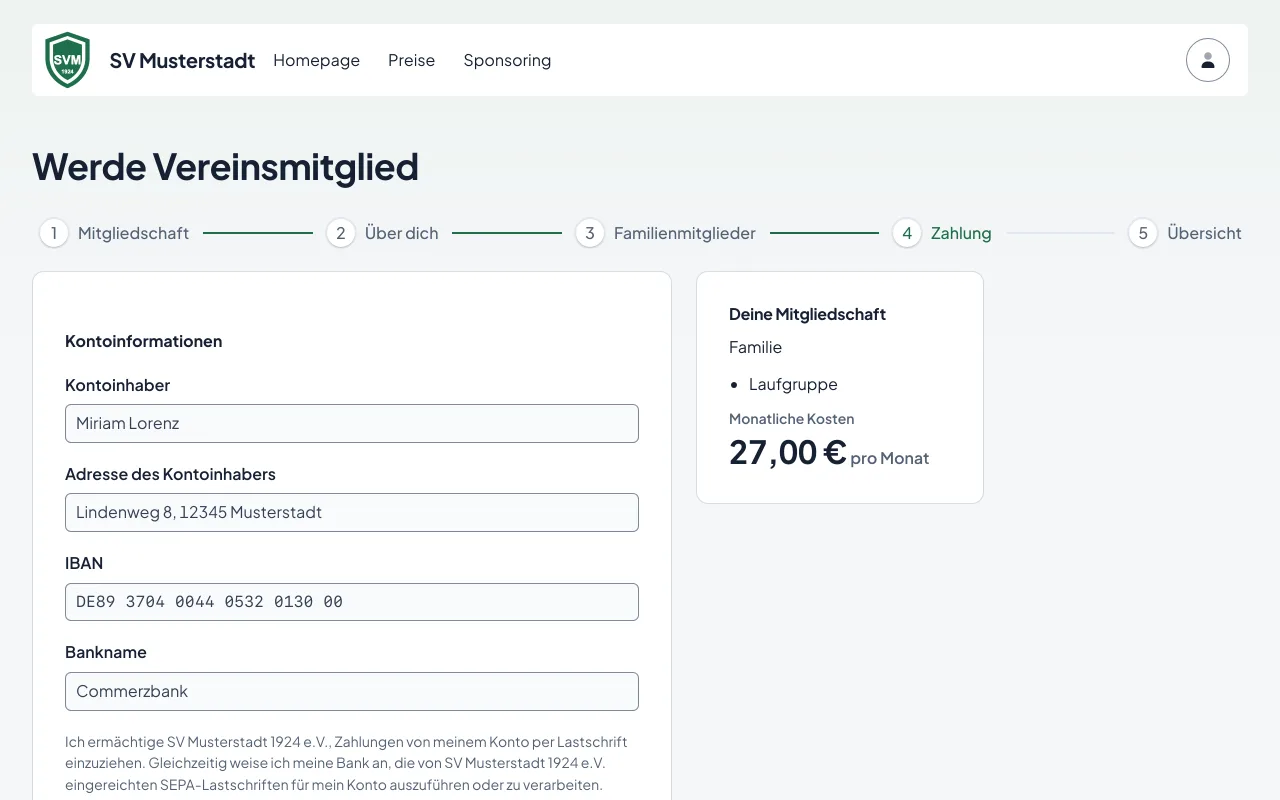Return to step 3 Familienmitglieder
Viewport: 1280px width, 800px height.
pos(666,233)
